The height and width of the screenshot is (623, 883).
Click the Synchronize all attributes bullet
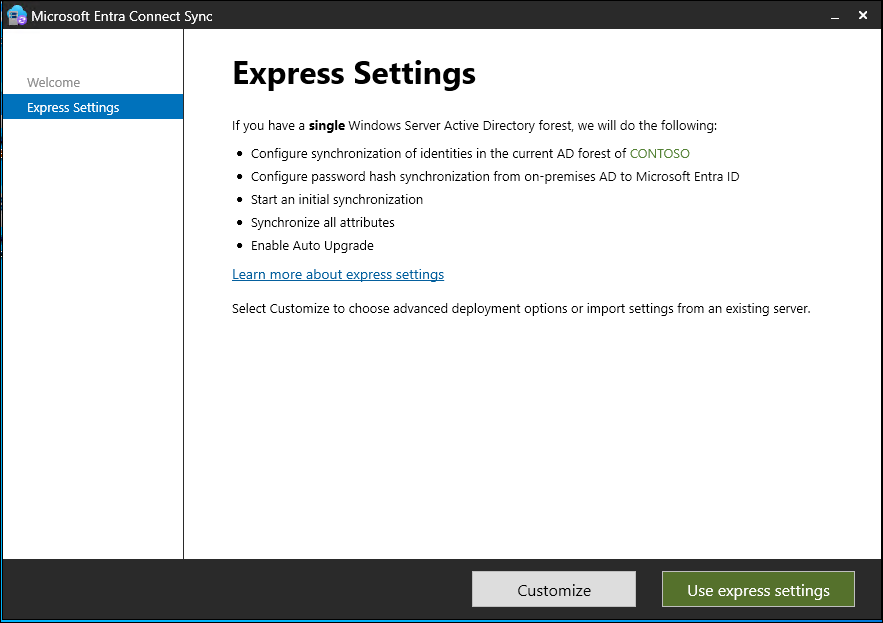point(323,223)
